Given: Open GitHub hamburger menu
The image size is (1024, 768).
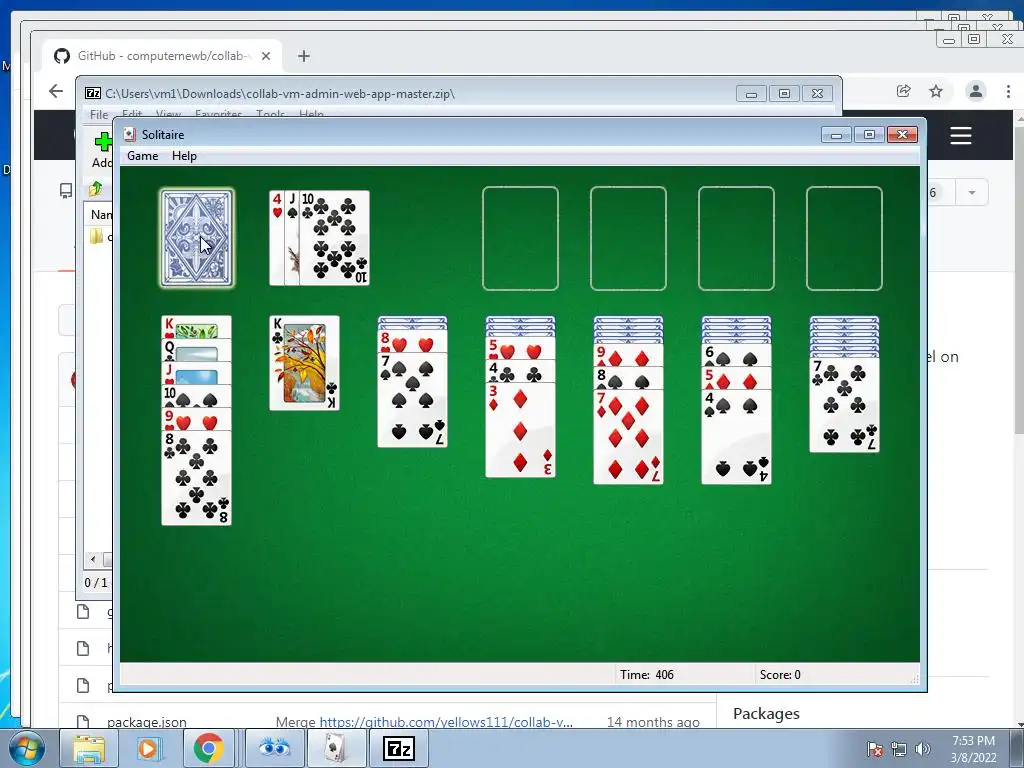Looking at the screenshot, I should [x=961, y=136].
